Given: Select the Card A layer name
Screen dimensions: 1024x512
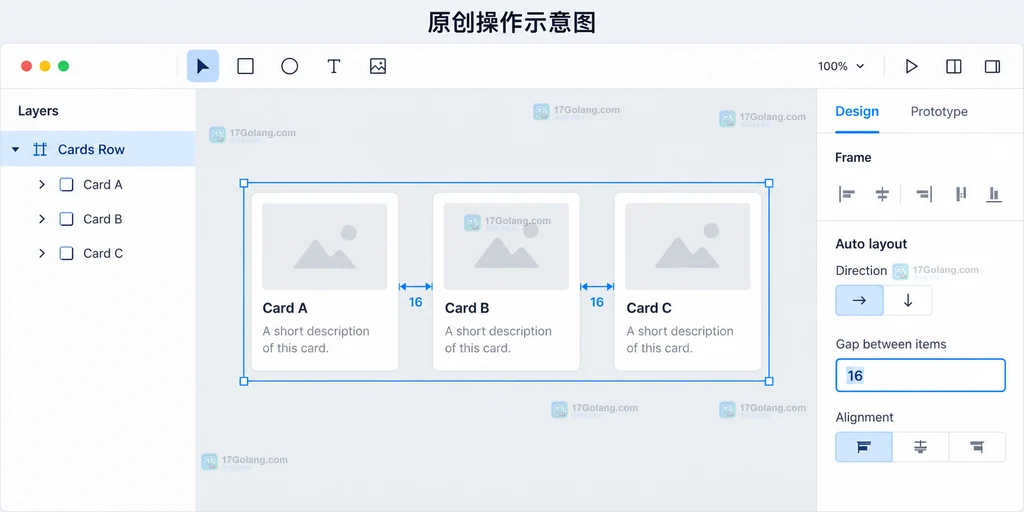Looking at the screenshot, I should [103, 185].
